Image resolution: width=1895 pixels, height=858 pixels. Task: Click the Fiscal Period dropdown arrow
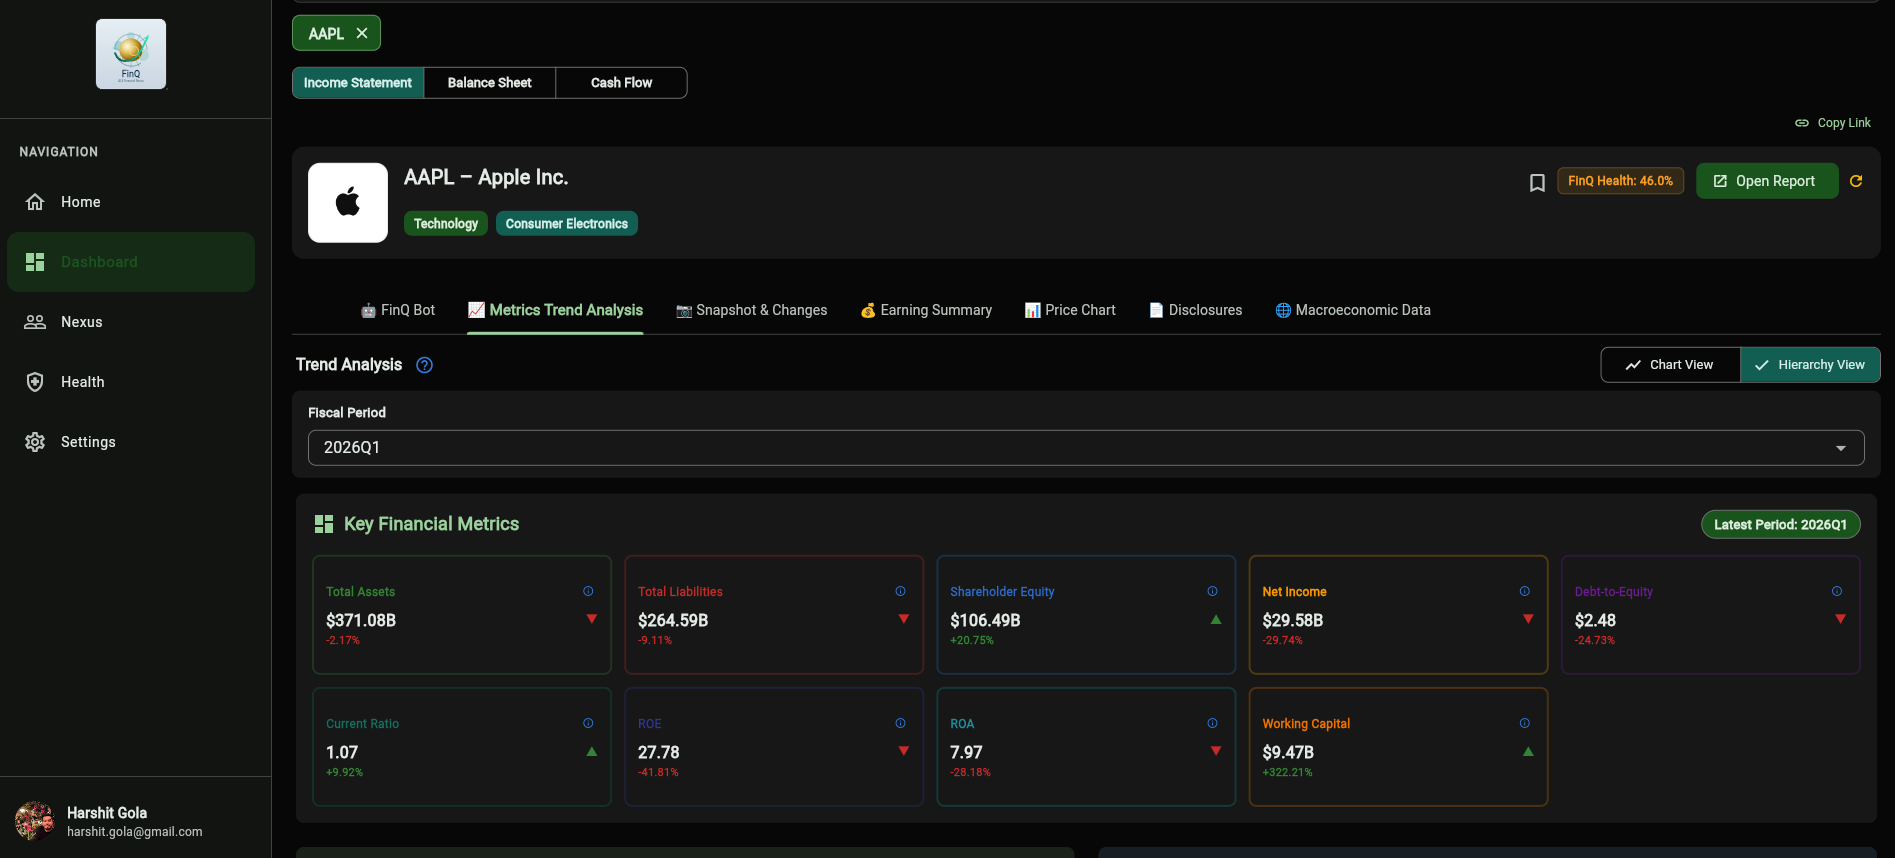click(1841, 448)
